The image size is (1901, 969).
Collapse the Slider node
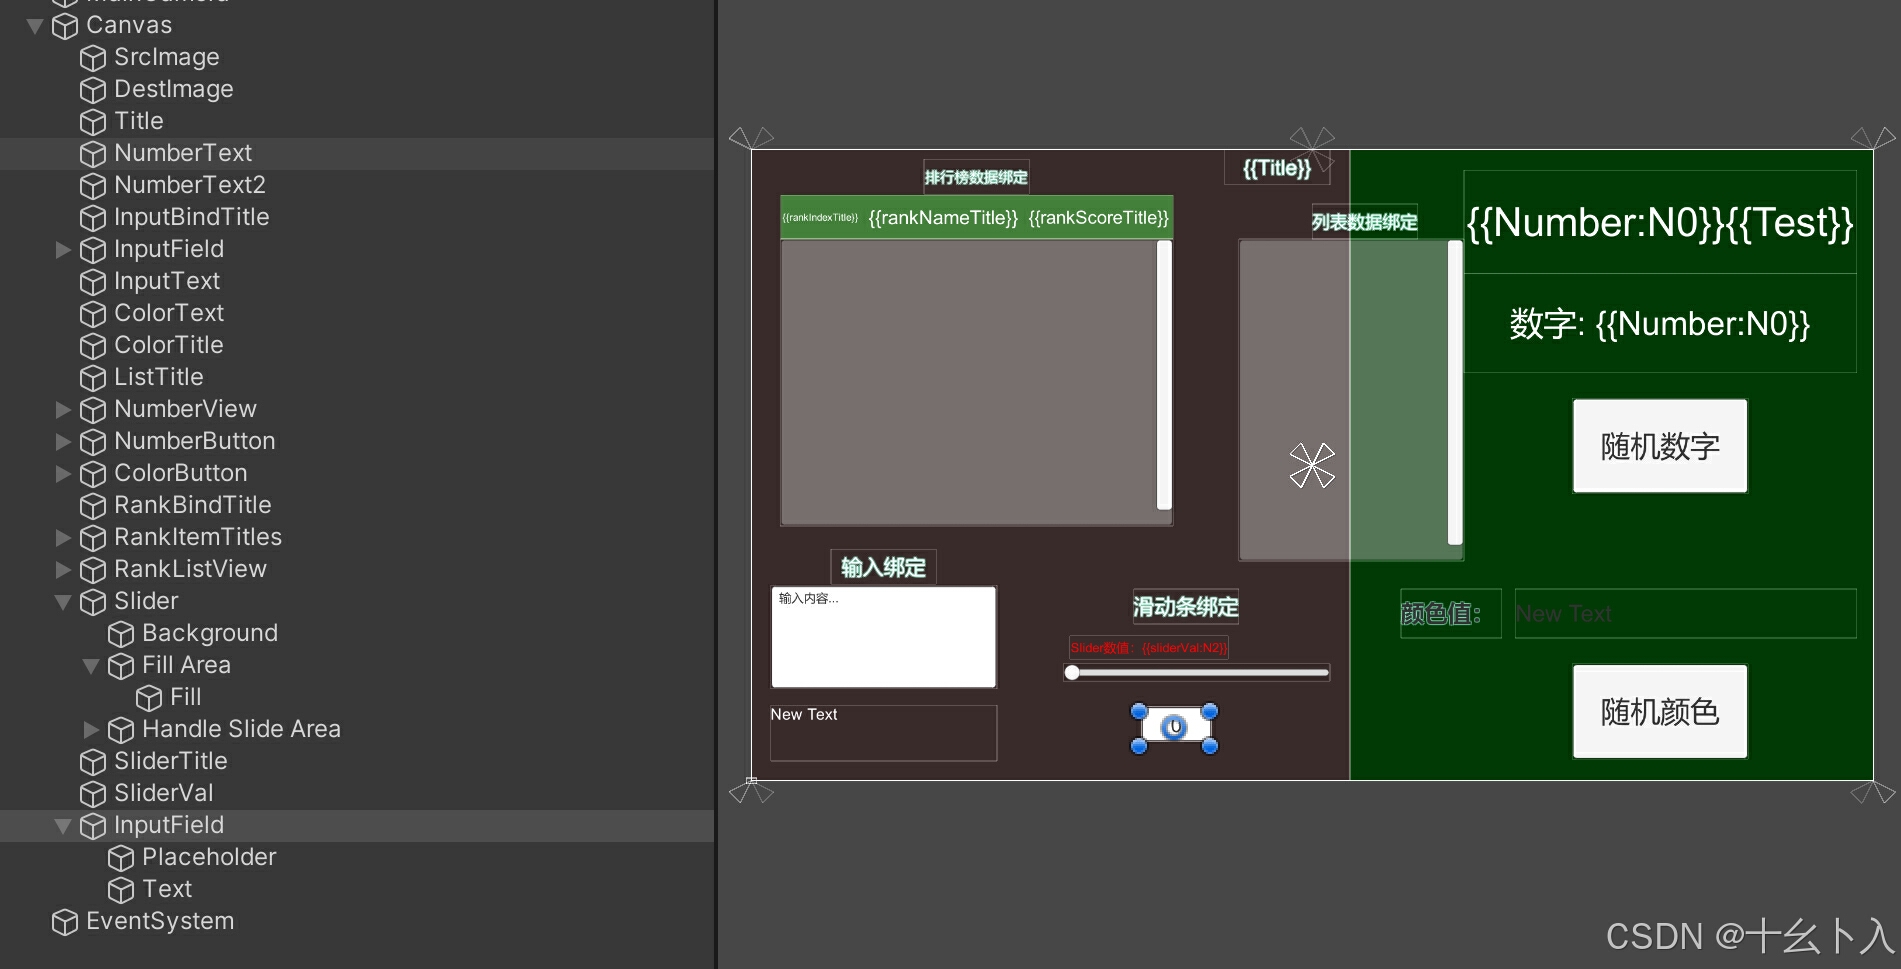coord(63,602)
